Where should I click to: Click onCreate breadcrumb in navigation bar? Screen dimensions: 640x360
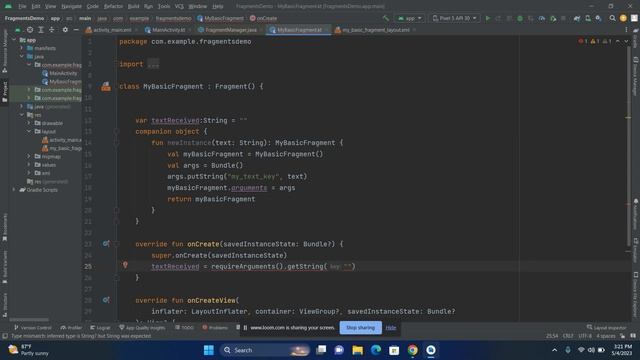coord(263,18)
